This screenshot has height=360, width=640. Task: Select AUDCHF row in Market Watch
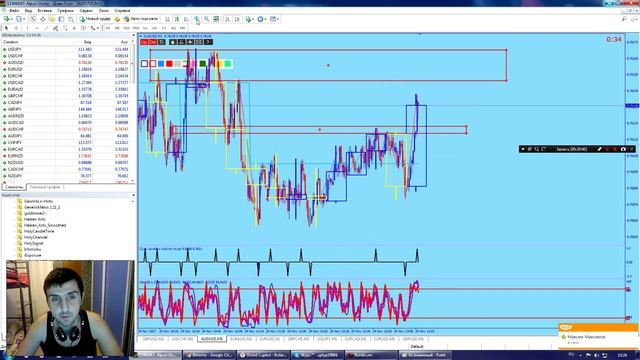(66, 129)
